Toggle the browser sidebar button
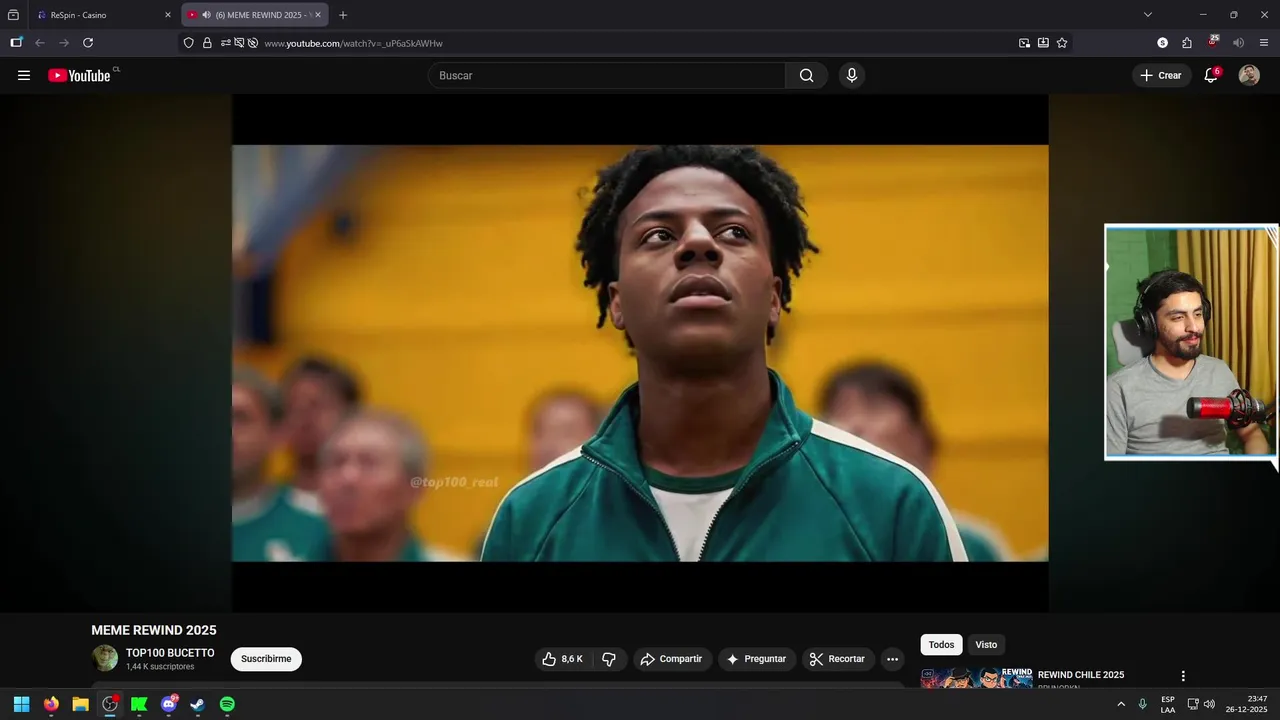Image resolution: width=1280 pixels, height=720 pixels. point(16,43)
